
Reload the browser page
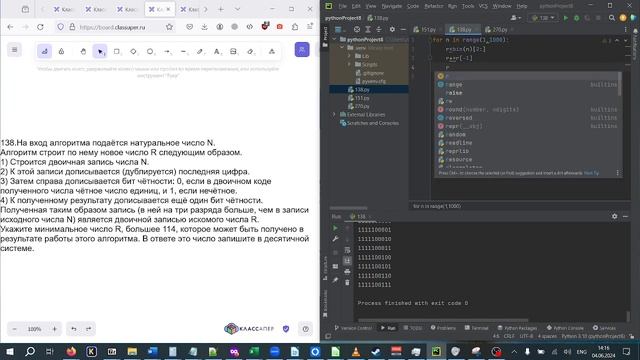coord(40,27)
